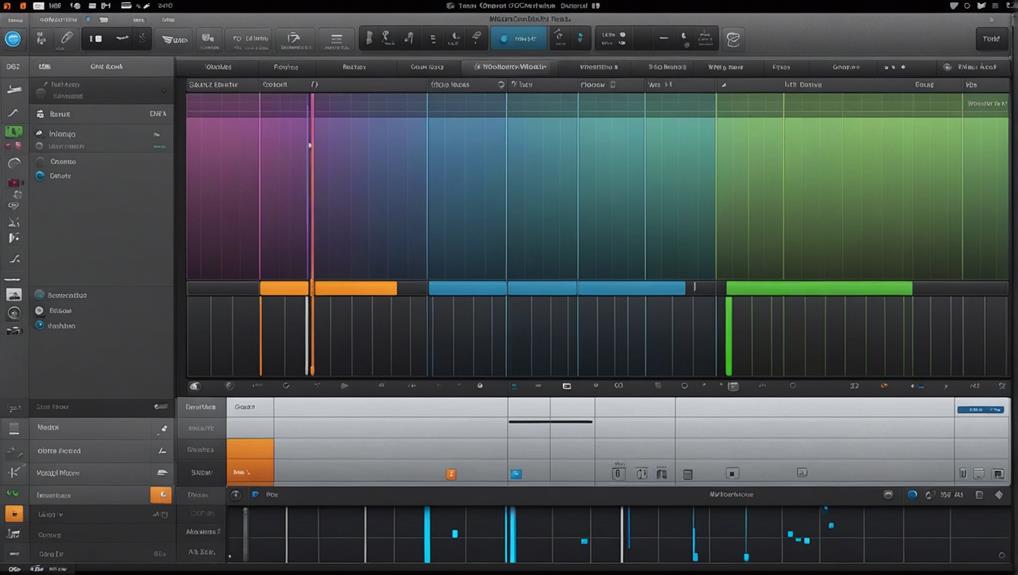
Task: Select the longer second orange clip on track
Action: [356, 288]
